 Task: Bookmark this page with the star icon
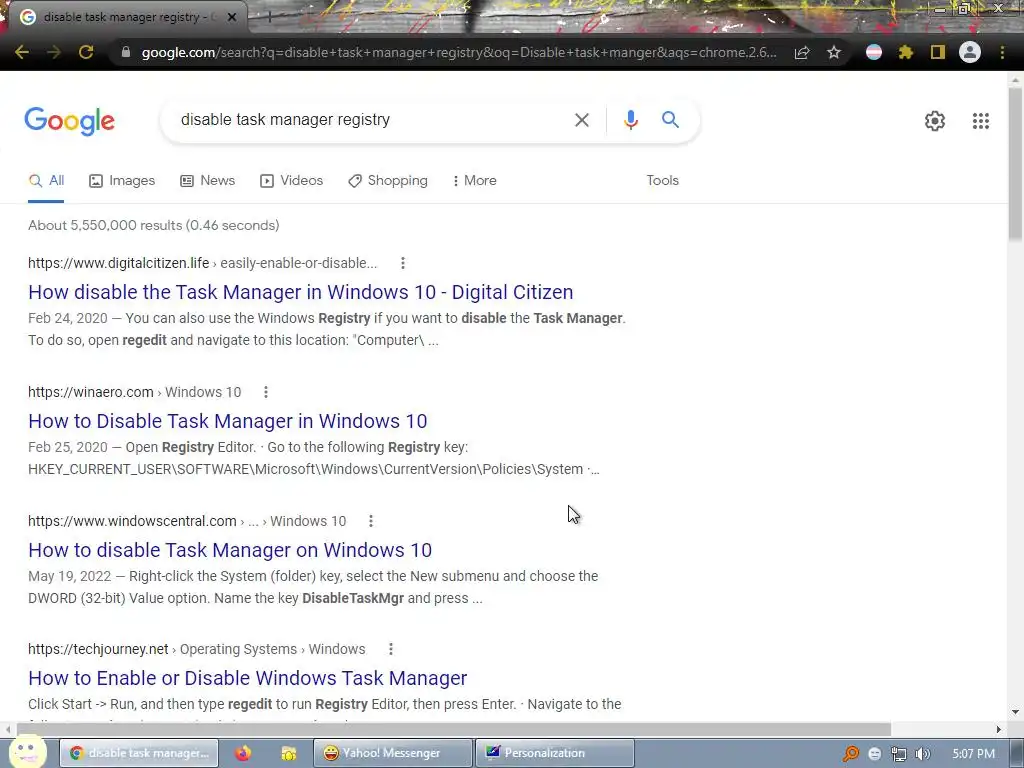coord(834,52)
